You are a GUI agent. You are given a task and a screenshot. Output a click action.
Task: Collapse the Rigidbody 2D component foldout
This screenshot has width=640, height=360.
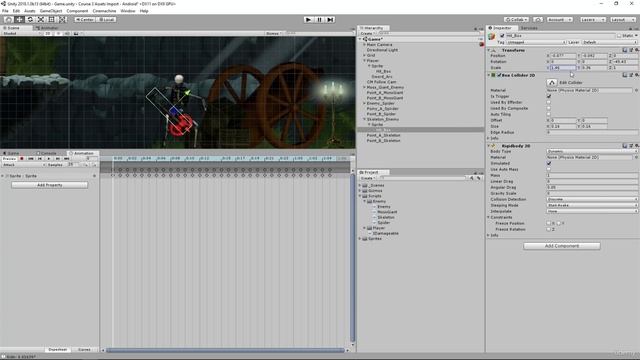(x=489, y=146)
